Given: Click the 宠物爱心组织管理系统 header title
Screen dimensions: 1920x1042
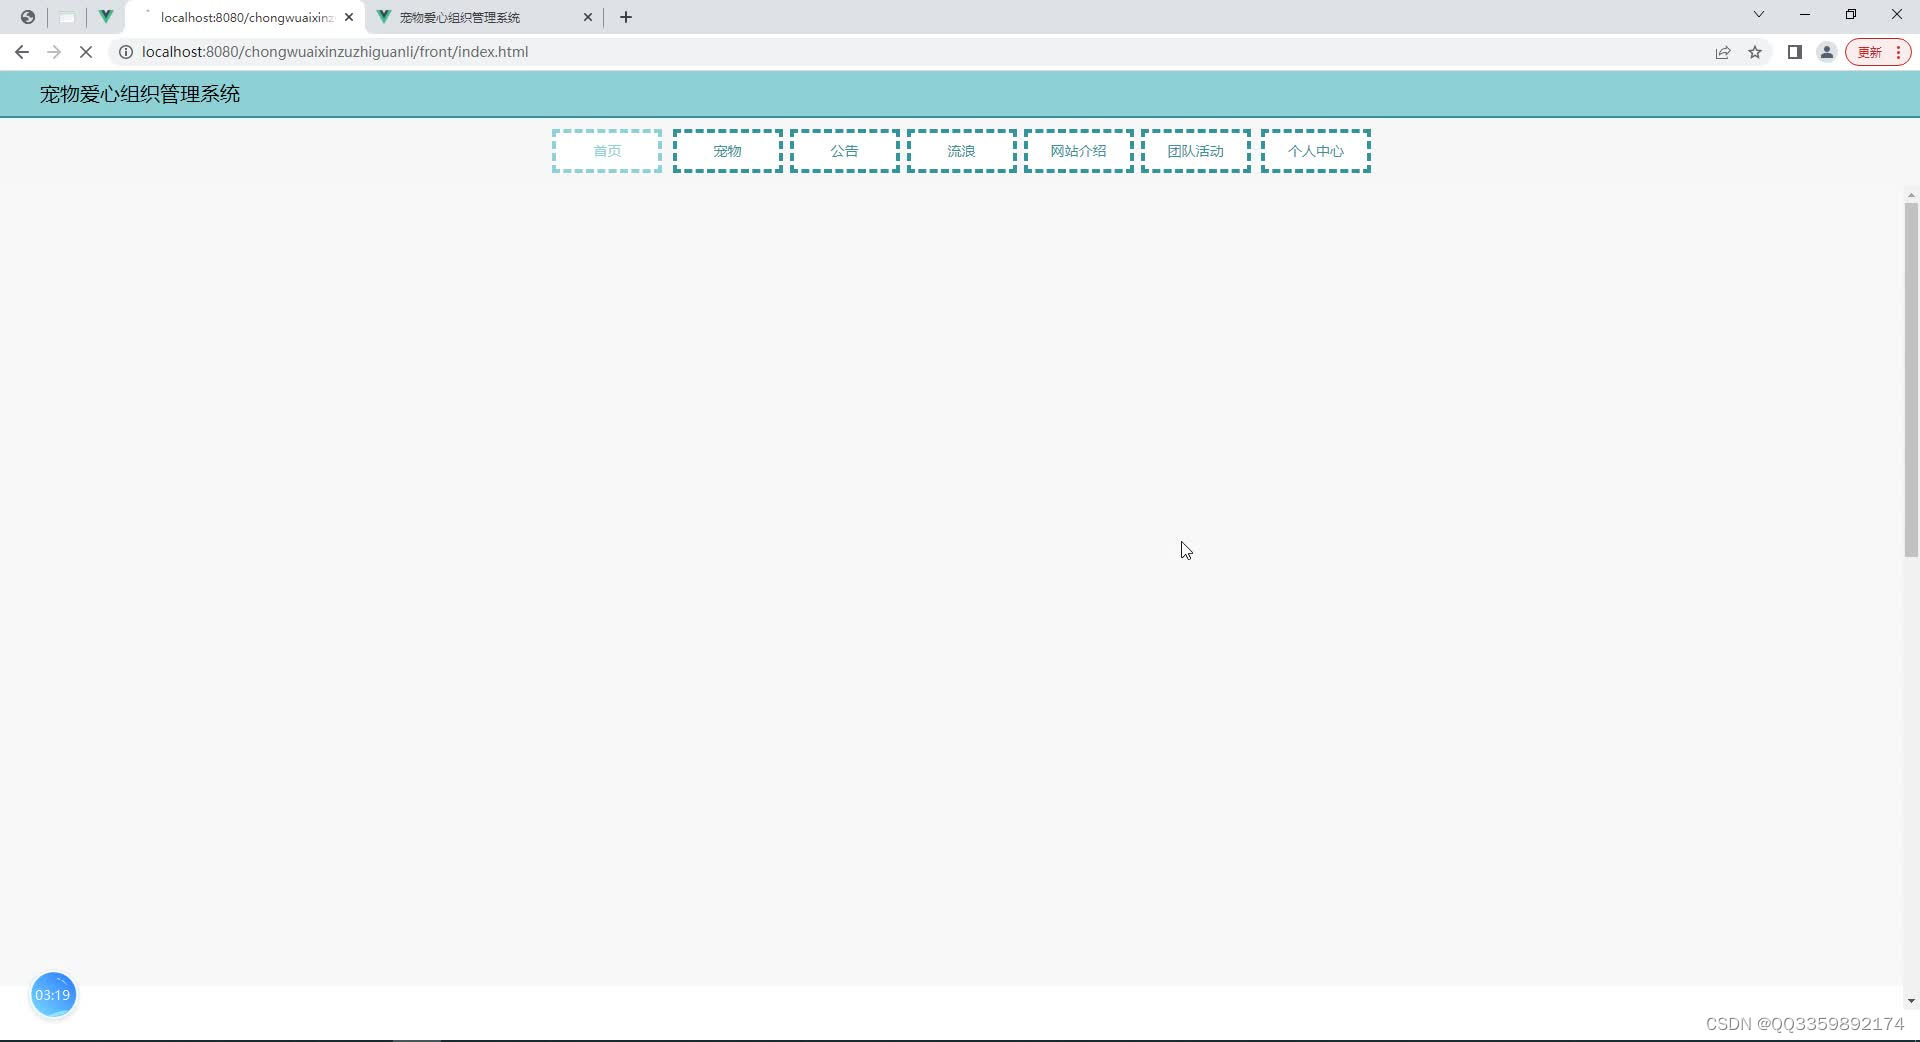Looking at the screenshot, I should 140,94.
